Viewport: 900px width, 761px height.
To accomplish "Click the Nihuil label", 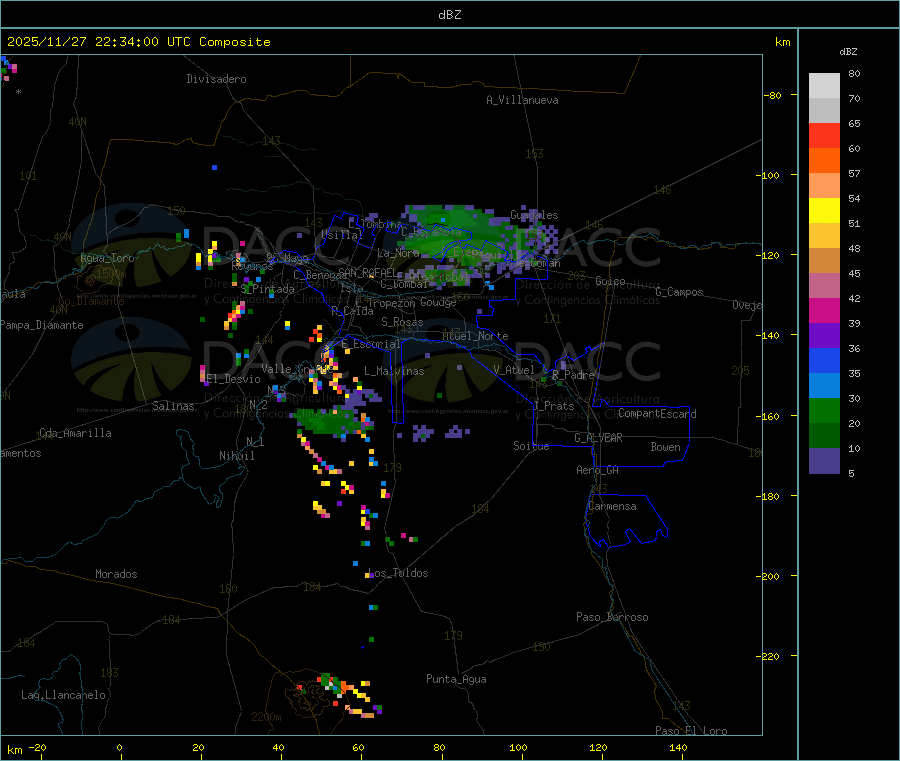I will (236, 456).
